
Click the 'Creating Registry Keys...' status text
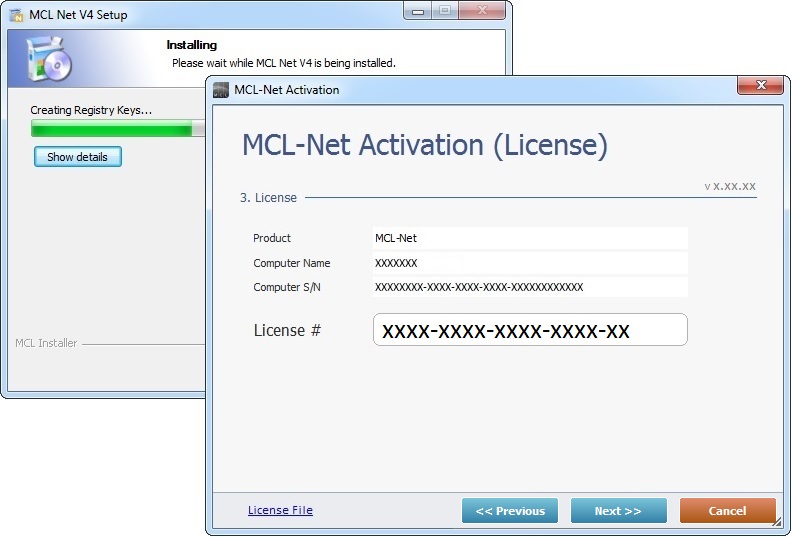91,110
